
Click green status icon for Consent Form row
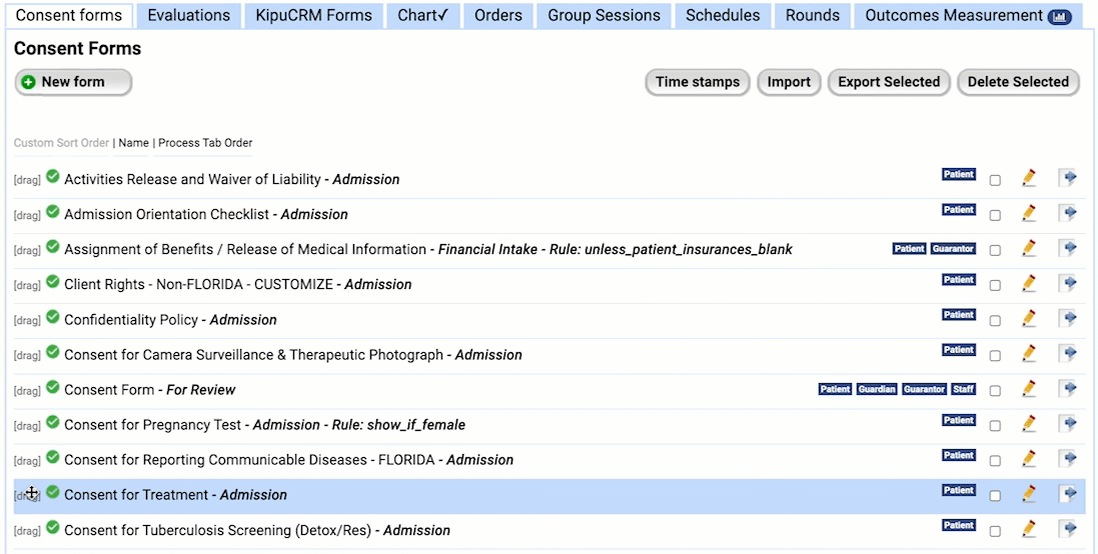53,388
